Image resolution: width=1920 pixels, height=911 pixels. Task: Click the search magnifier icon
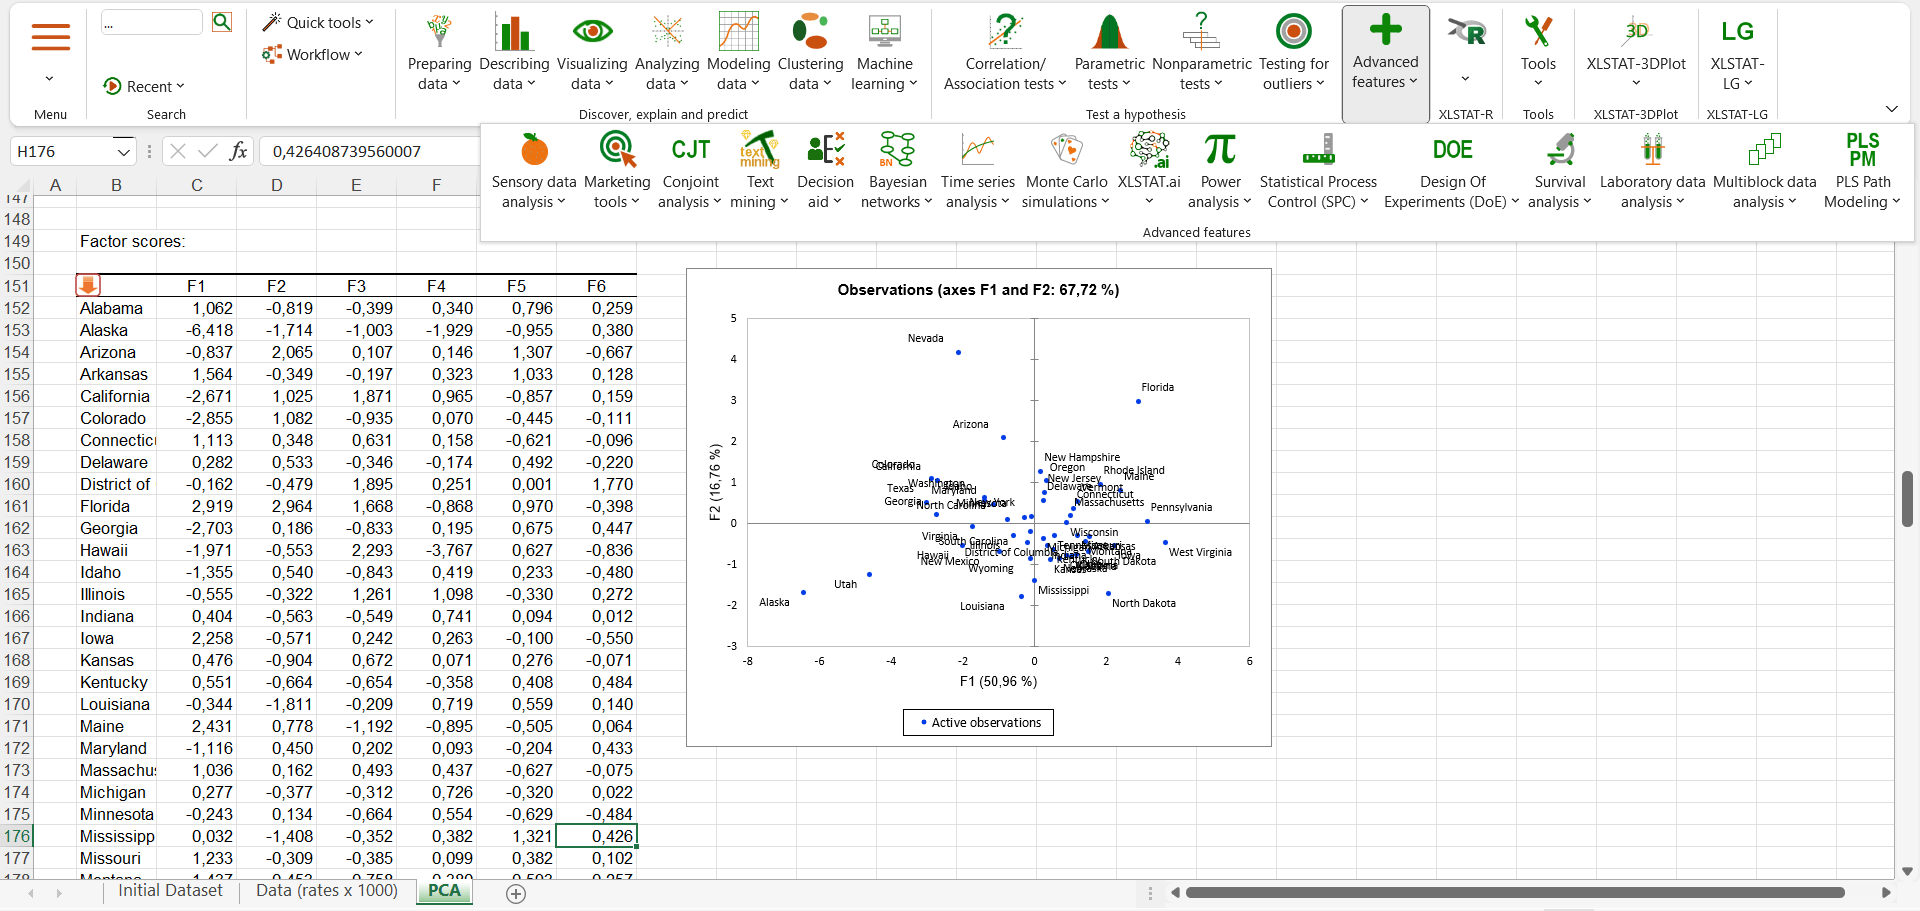click(x=222, y=22)
